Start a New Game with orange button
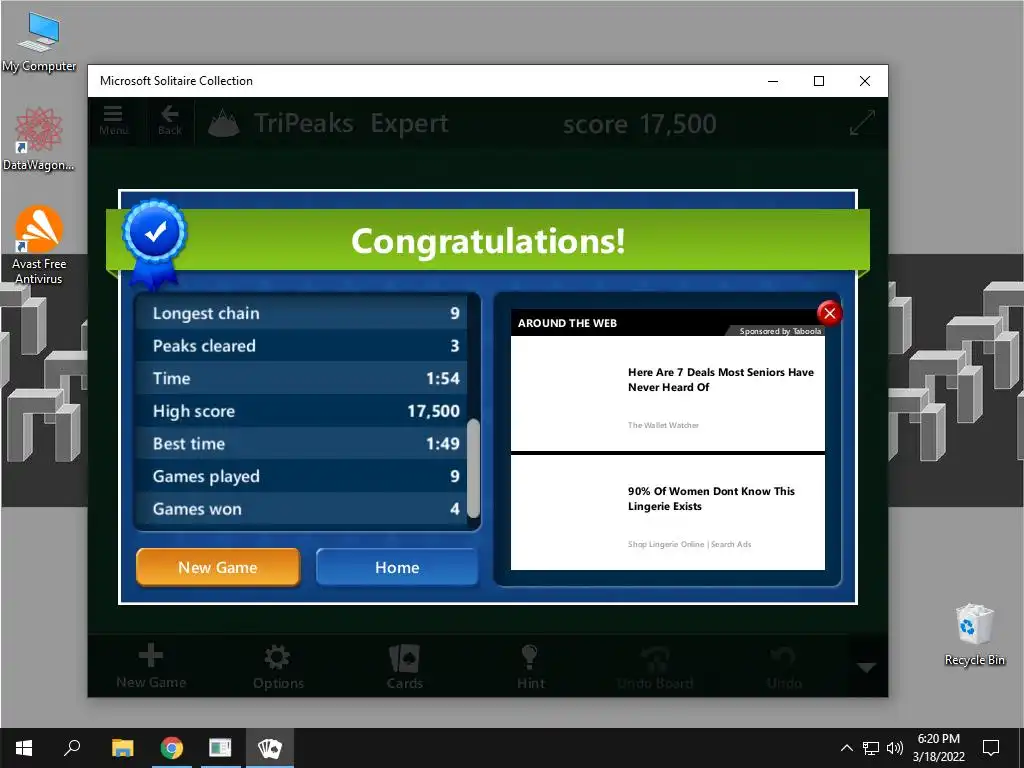Image resolution: width=1024 pixels, height=768 pixels. pyautogui.click(x=218, y=567)
